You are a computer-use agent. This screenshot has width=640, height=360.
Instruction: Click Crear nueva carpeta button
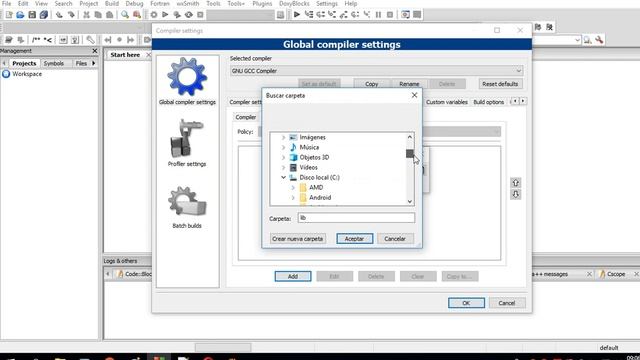coord(298,239)
